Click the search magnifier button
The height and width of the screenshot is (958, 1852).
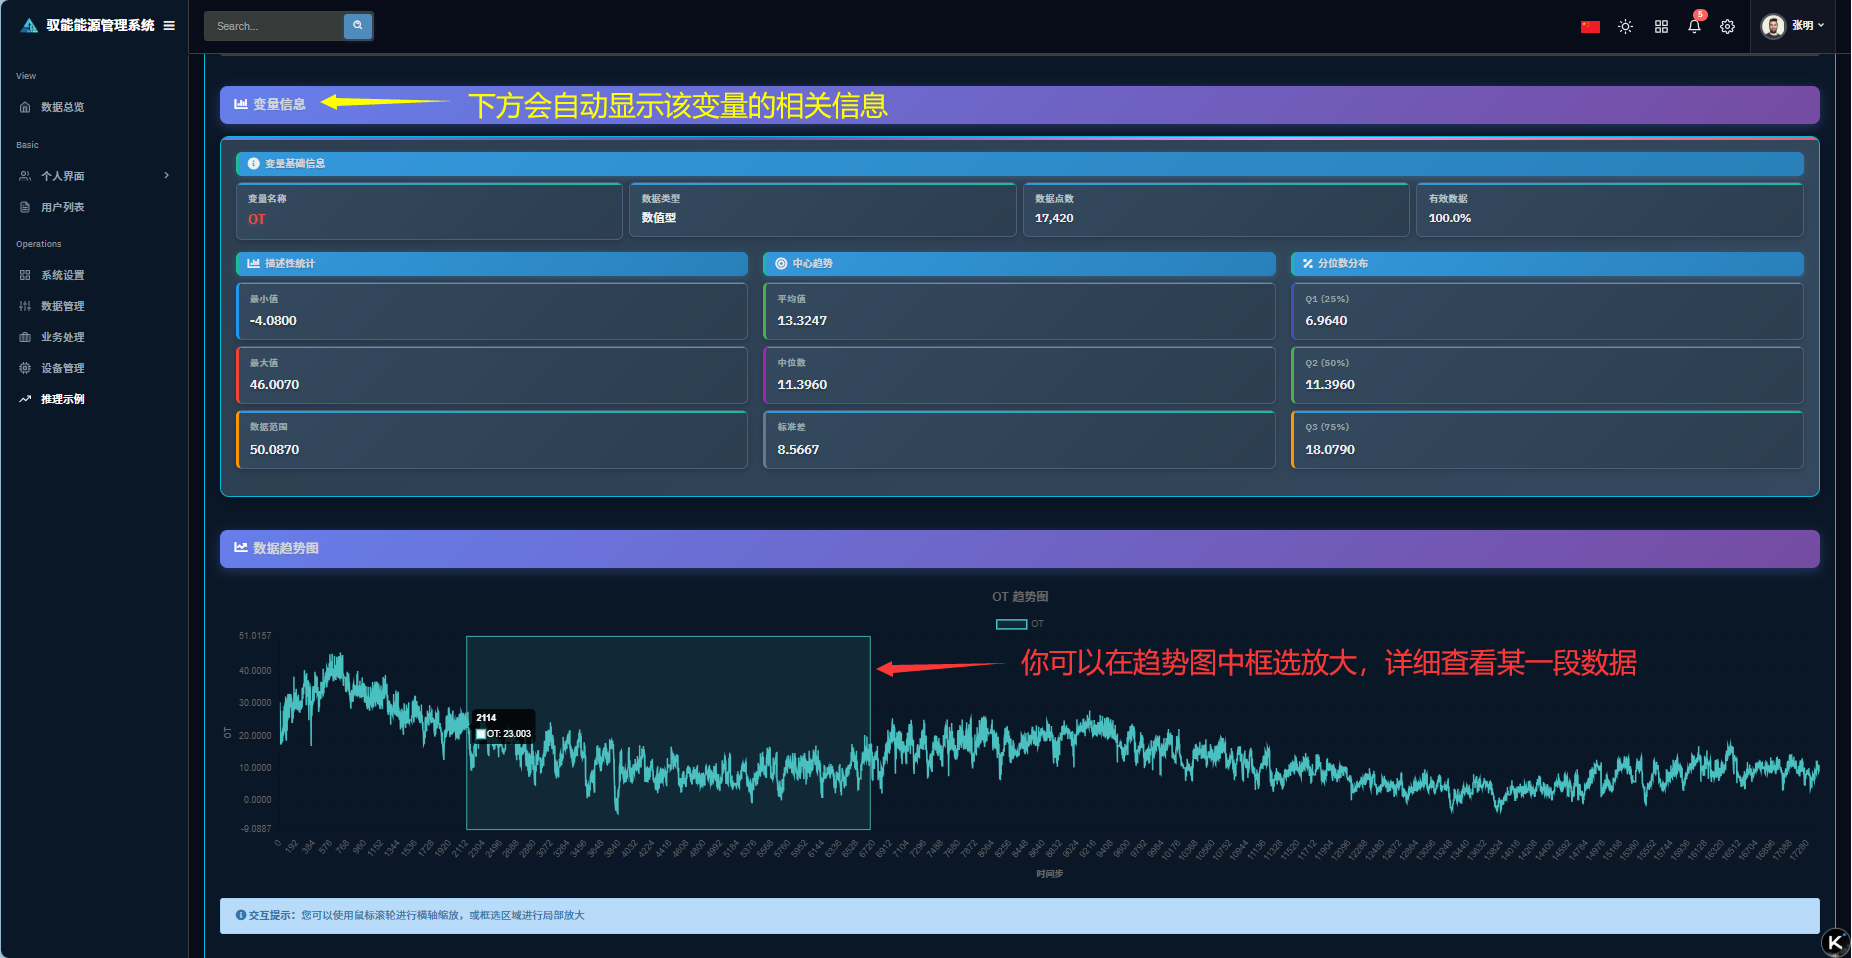point(357,26)
